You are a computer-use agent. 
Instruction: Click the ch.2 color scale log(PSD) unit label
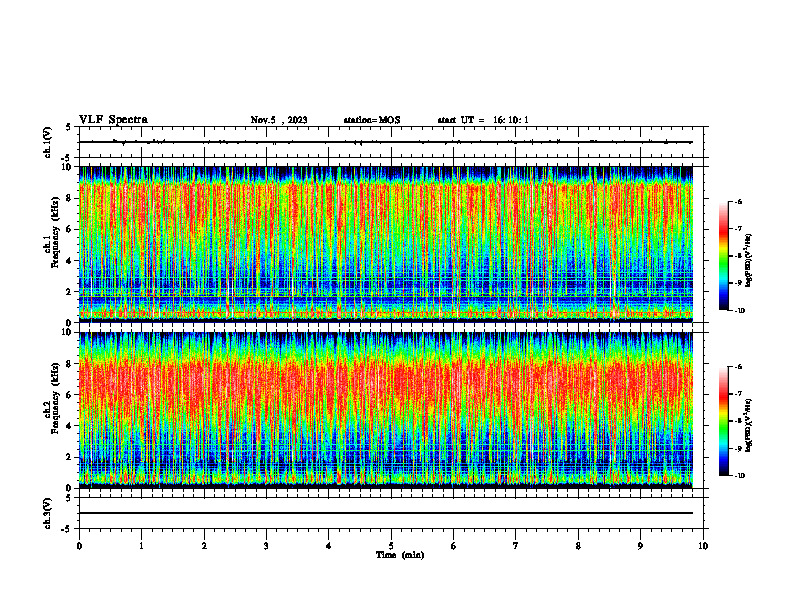click(750, 425)
